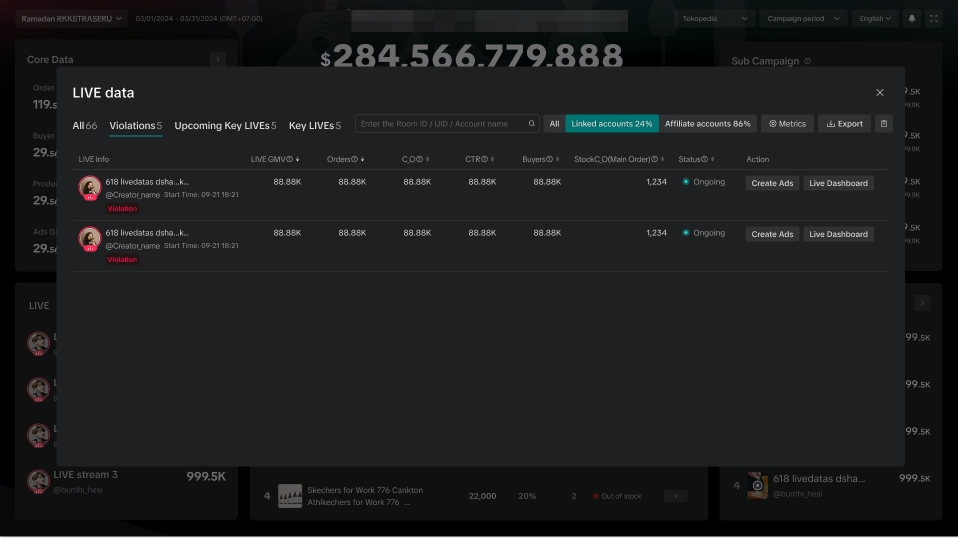Sort the Buyers column

click(x=558, y=160)
